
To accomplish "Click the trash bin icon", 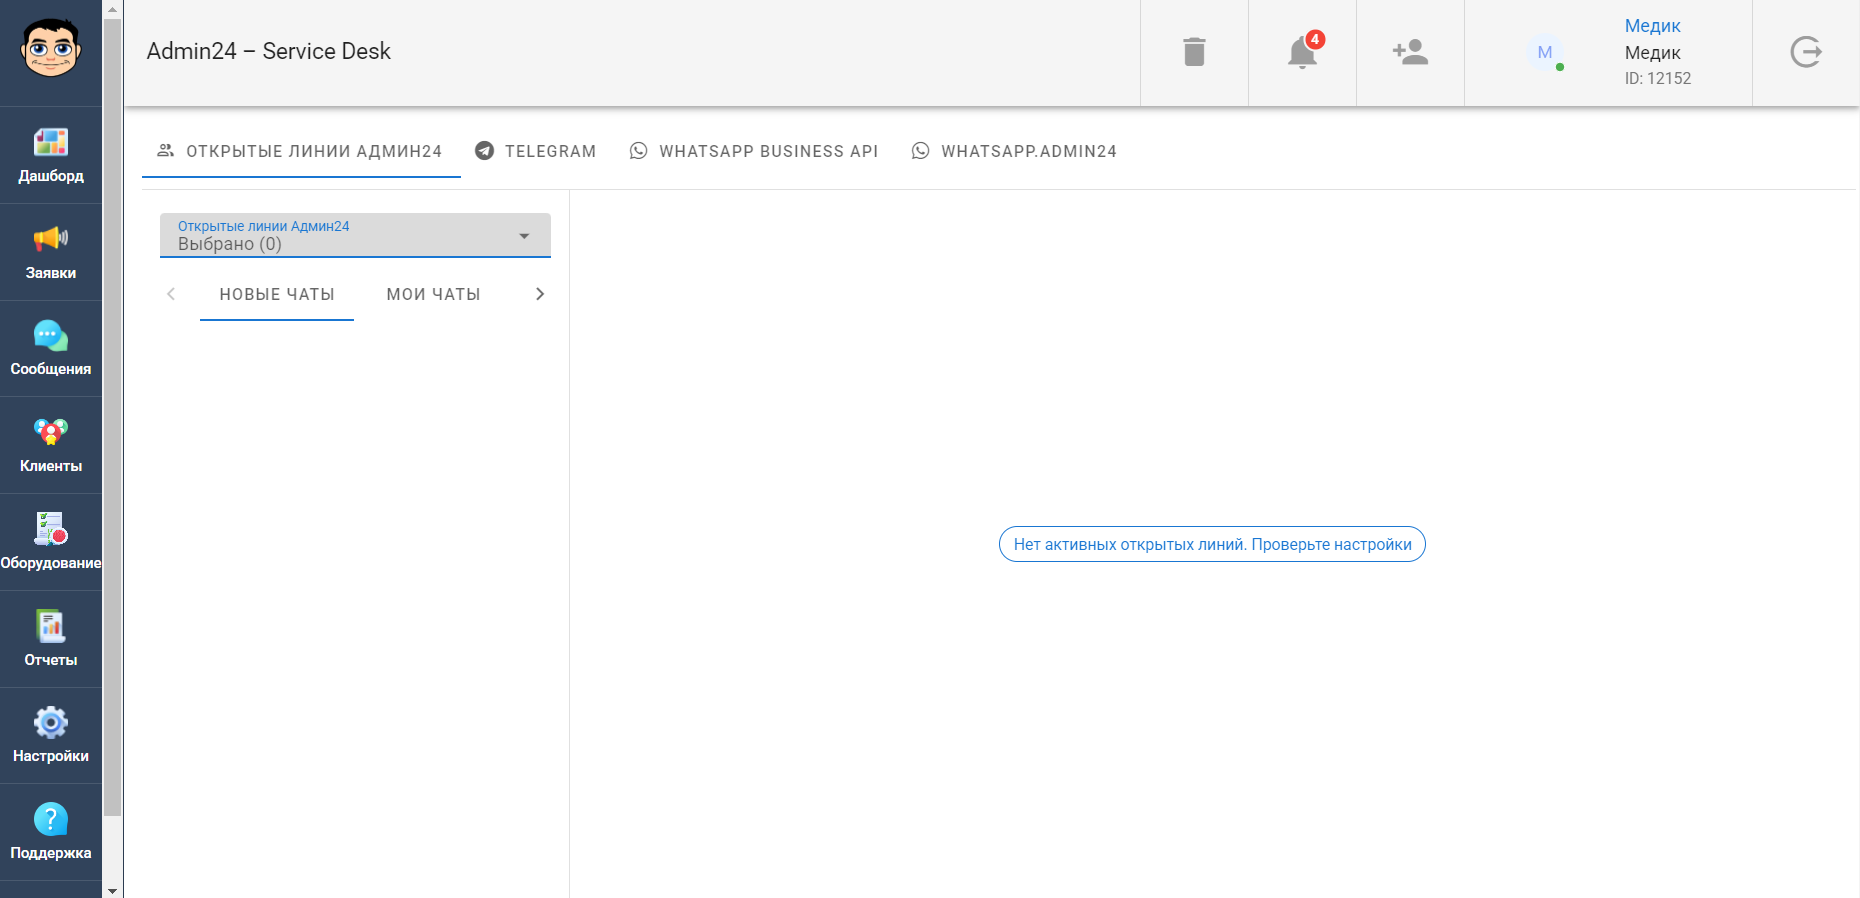I will [x=1194, y=52].
